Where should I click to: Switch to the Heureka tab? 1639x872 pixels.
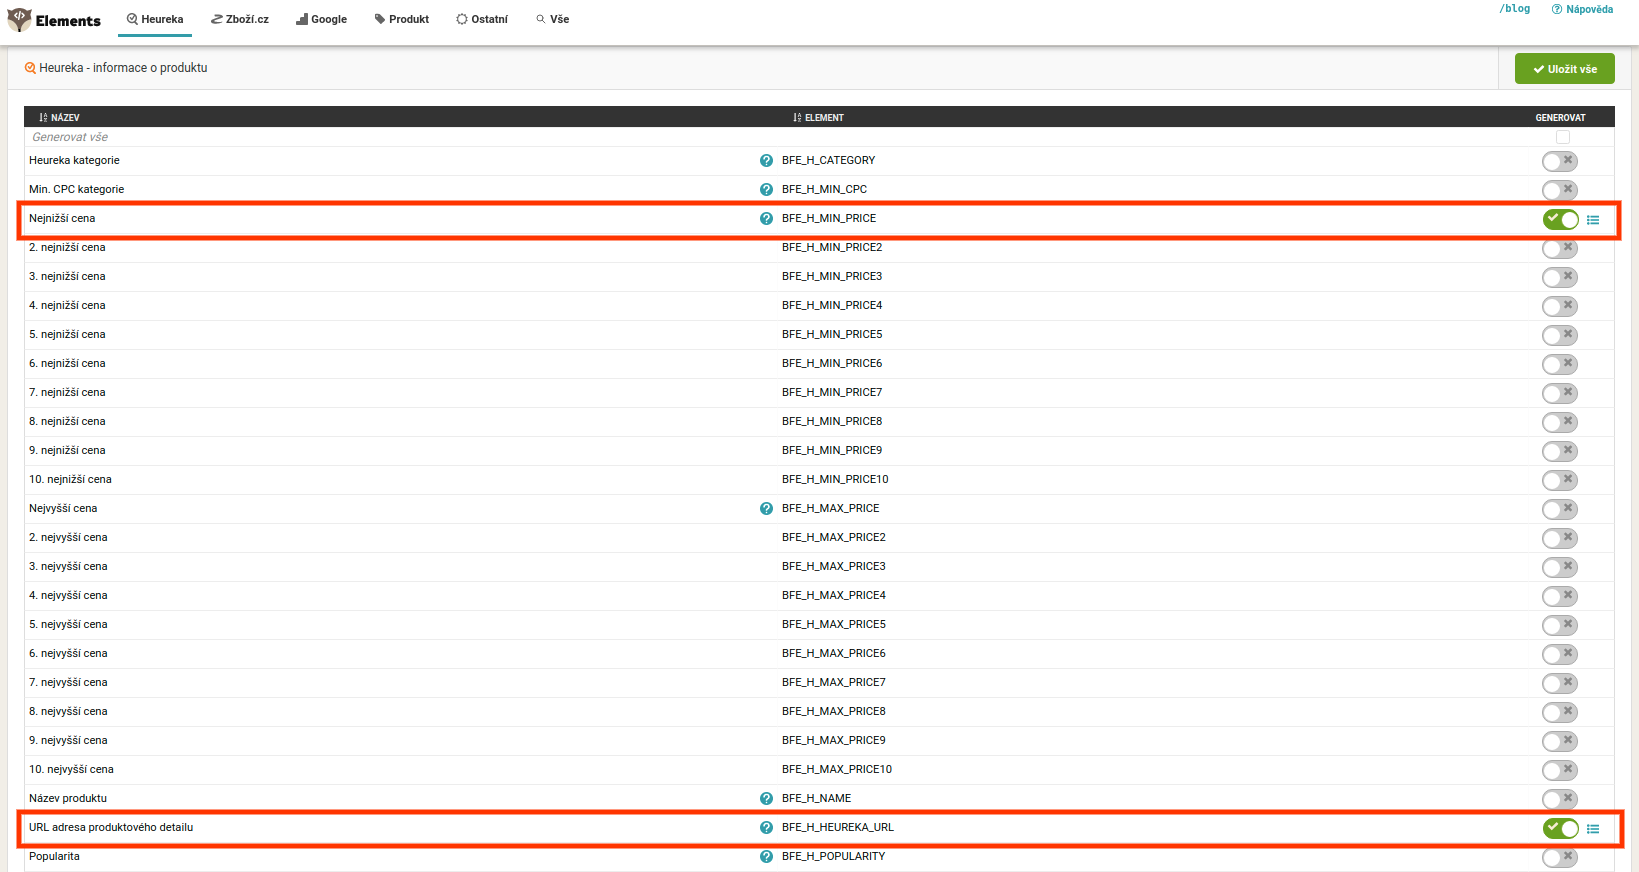(155, 19)
